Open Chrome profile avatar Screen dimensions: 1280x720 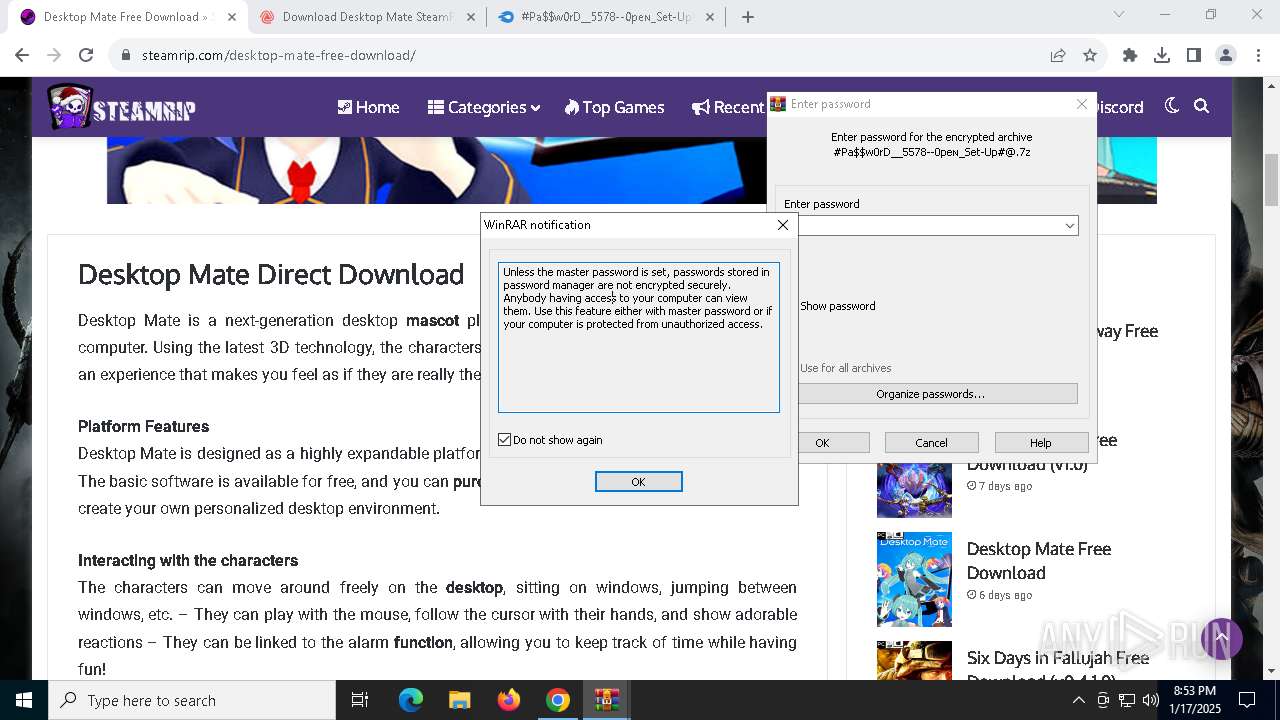pos(1226,55)
